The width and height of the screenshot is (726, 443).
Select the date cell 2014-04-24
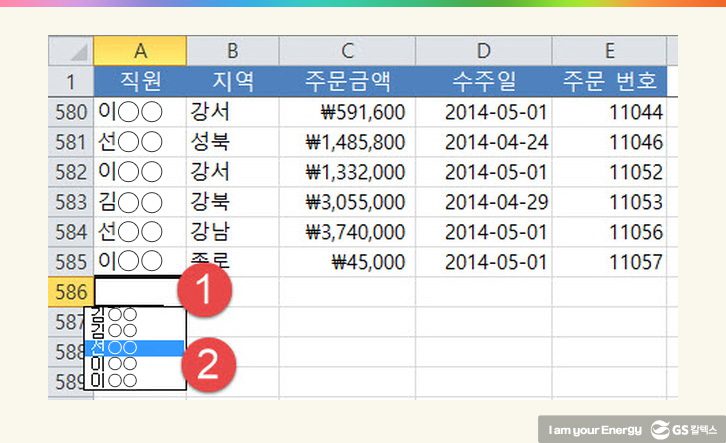coord(484,141)
